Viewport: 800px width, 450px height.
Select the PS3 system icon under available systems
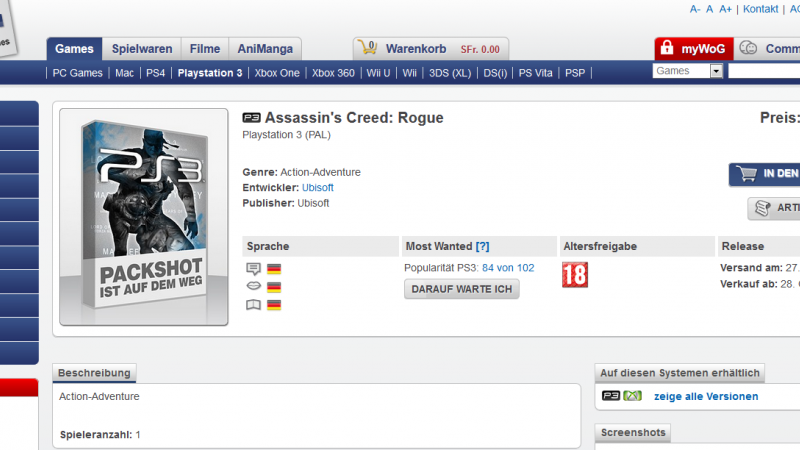click(x=611, y=395)
